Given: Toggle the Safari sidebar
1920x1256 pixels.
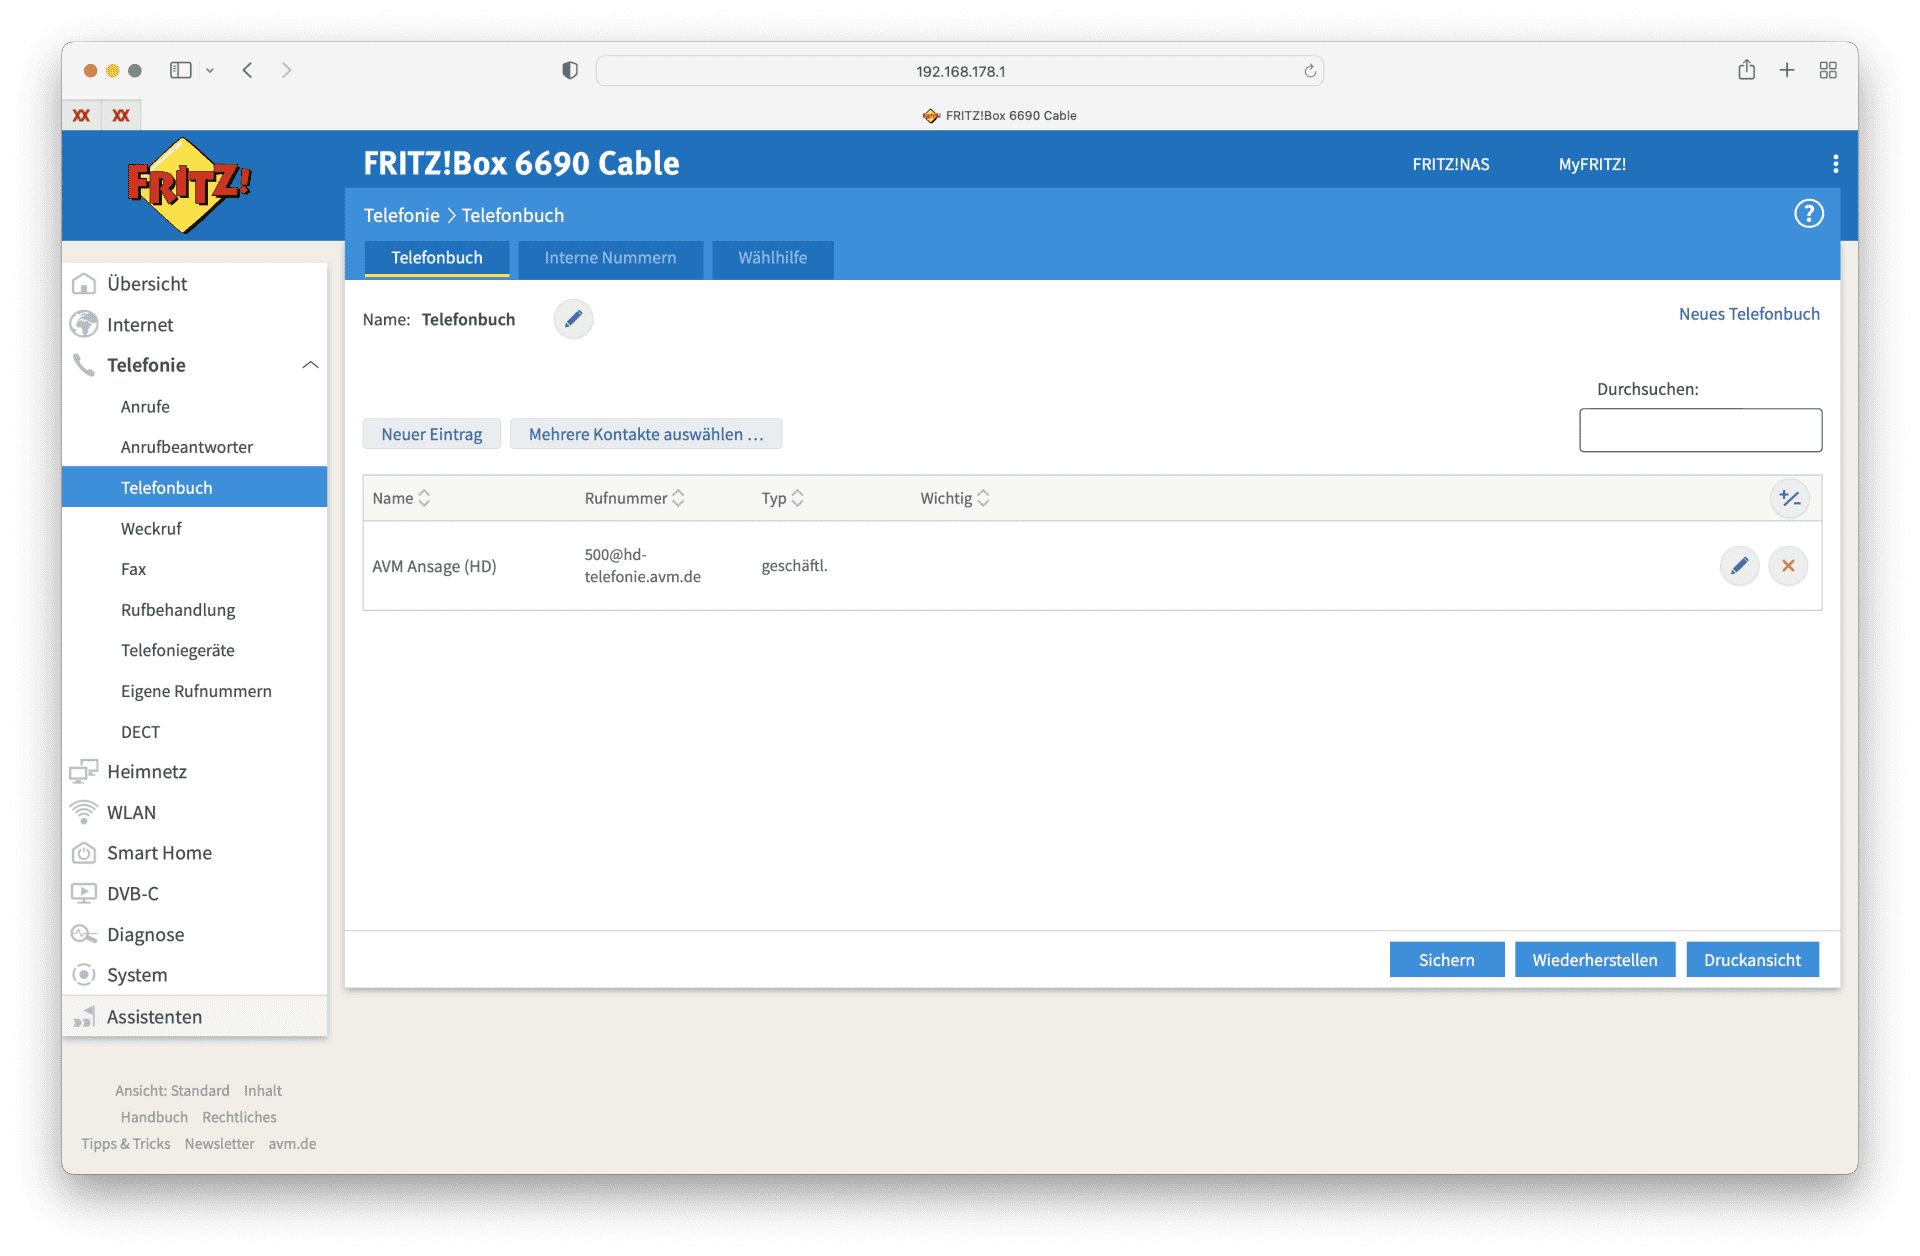Looking at the screenshot, I should (x=180, y=70).
